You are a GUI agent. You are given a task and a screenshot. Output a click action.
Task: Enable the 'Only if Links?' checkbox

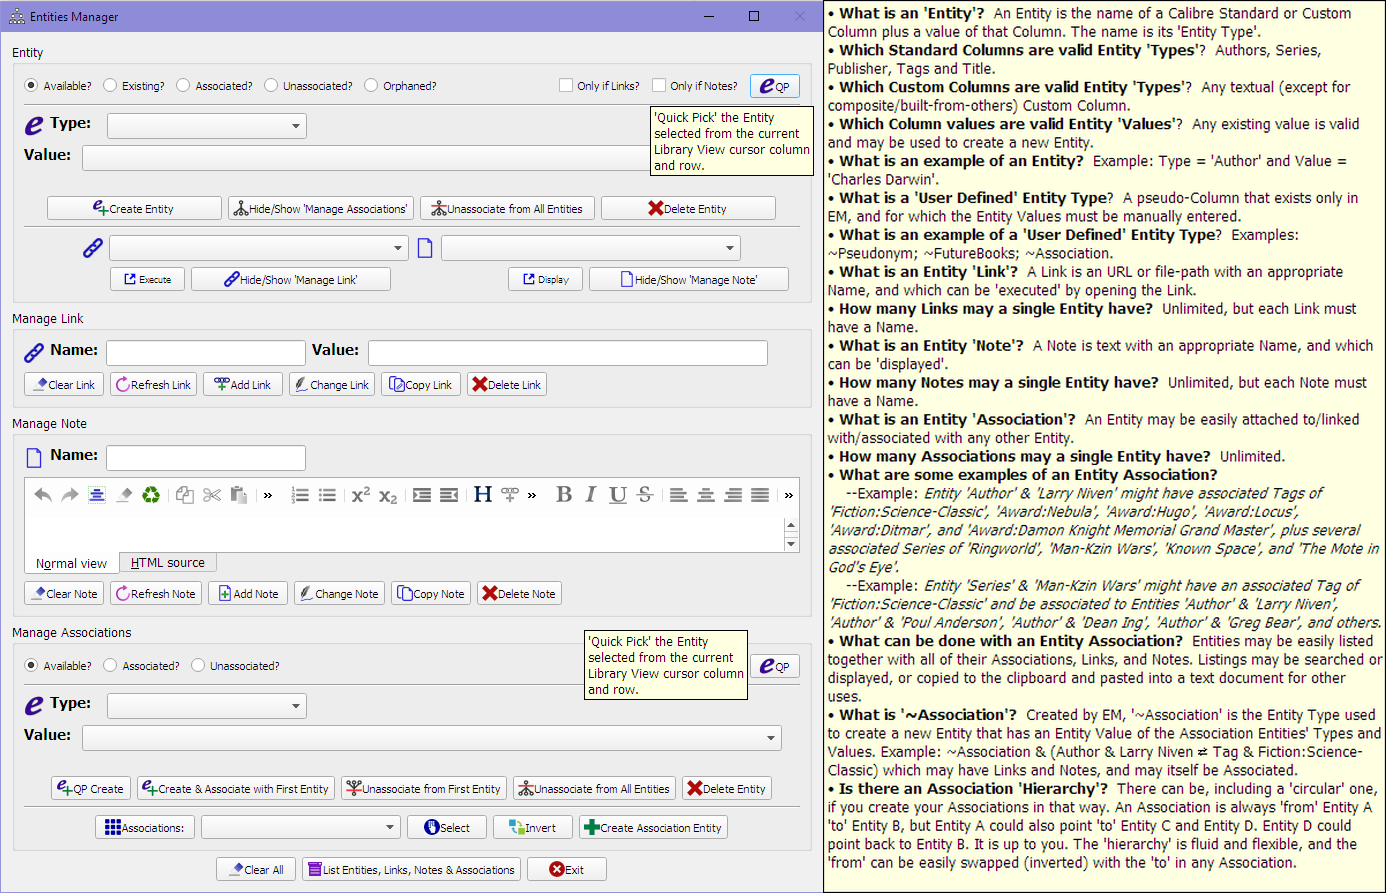tap(566, 86)
